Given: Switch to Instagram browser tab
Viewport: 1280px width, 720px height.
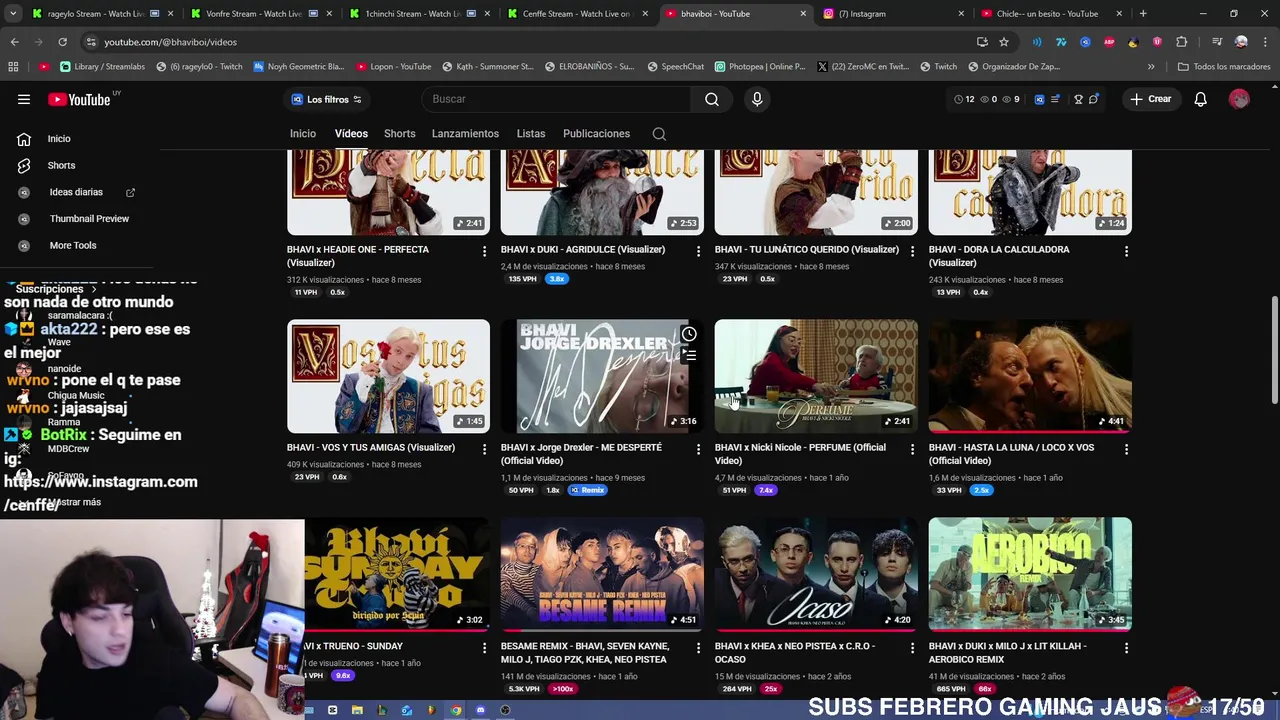Looking at the screenshot, I should pyautogui.click(x=895, y=14).
